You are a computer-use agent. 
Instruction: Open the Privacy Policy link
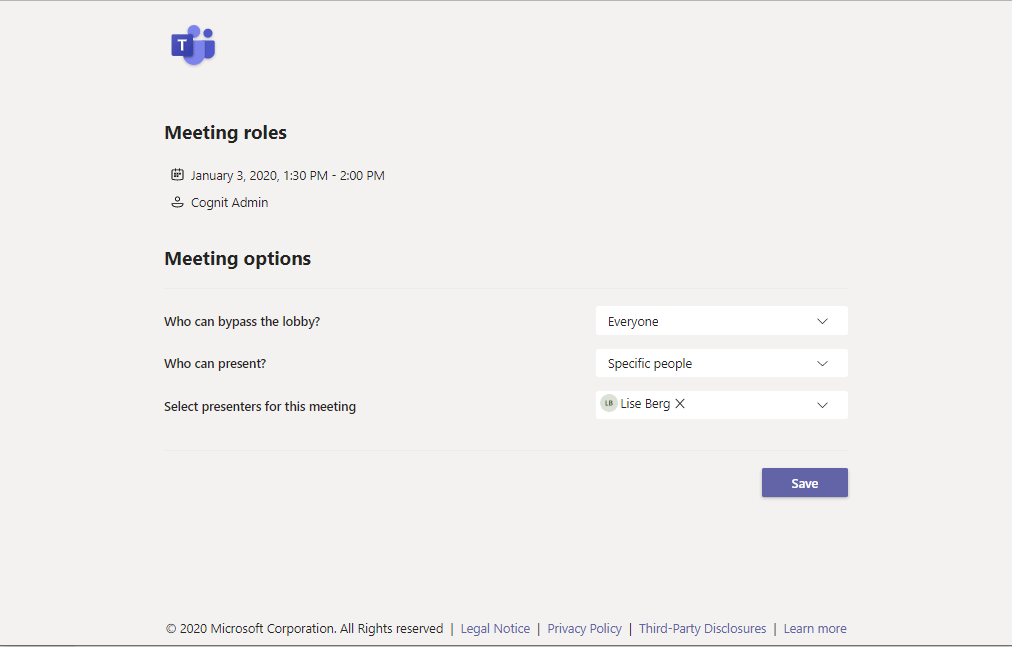click(x=584, y=629)
